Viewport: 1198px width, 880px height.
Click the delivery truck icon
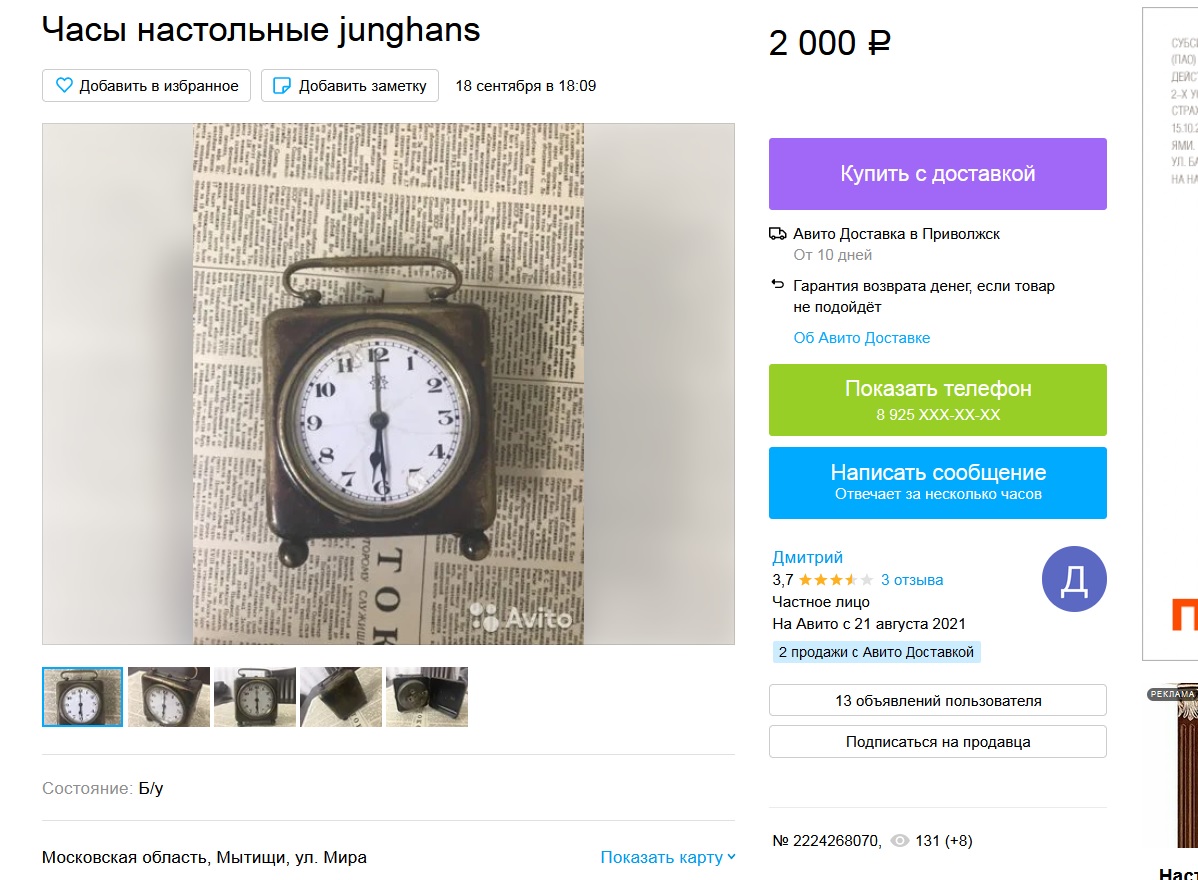pyautogui.click(x=777, y=234)
